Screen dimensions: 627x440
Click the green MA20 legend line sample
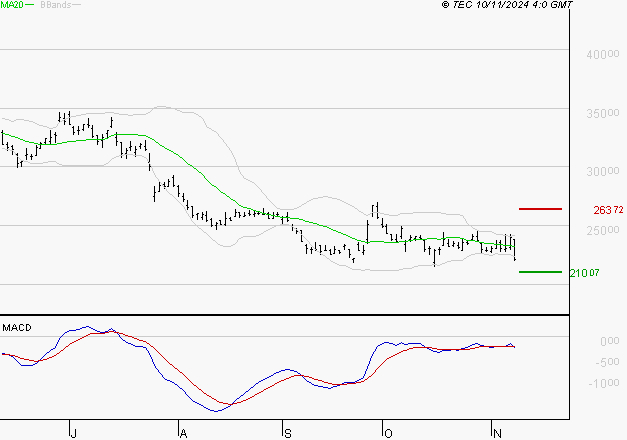pos(30,5)
